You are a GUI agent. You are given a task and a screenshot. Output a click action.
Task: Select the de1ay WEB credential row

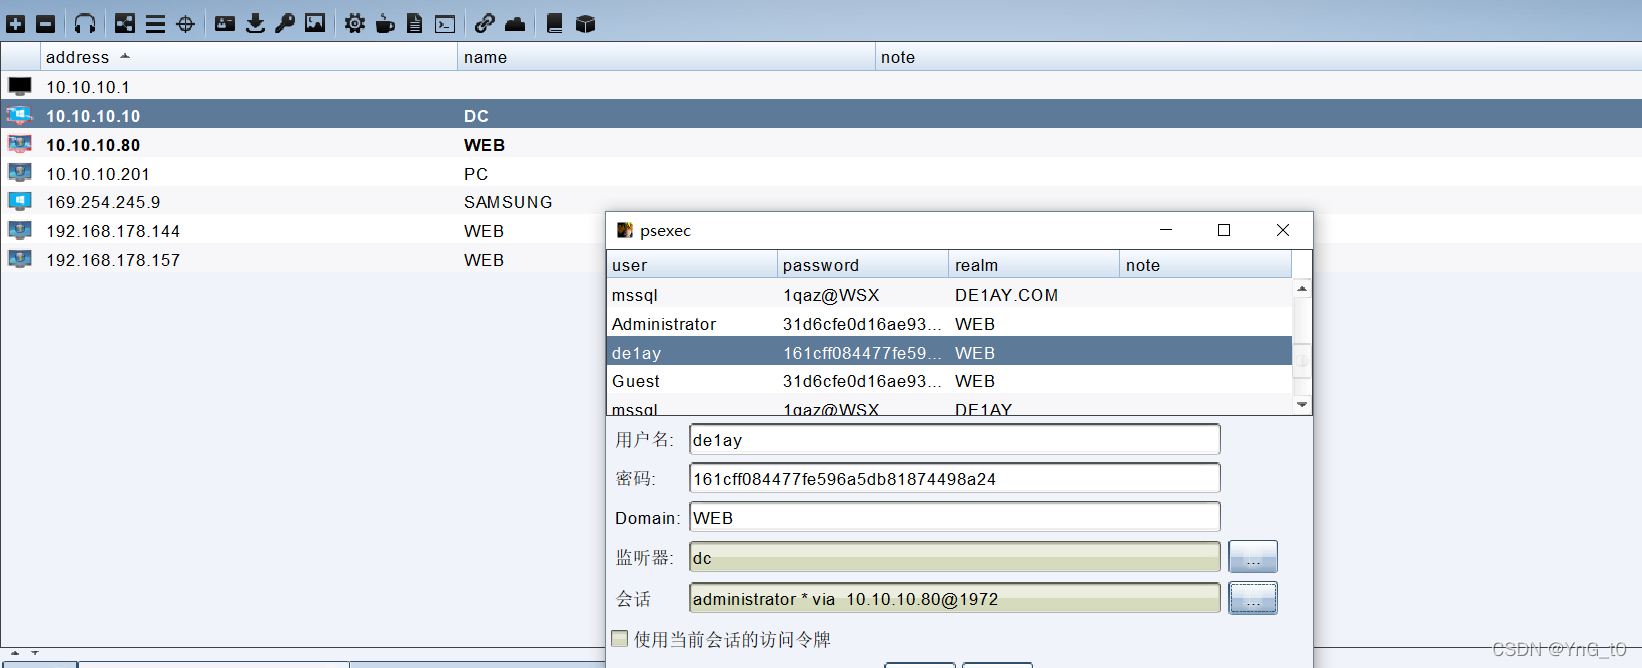coord(949,352)
